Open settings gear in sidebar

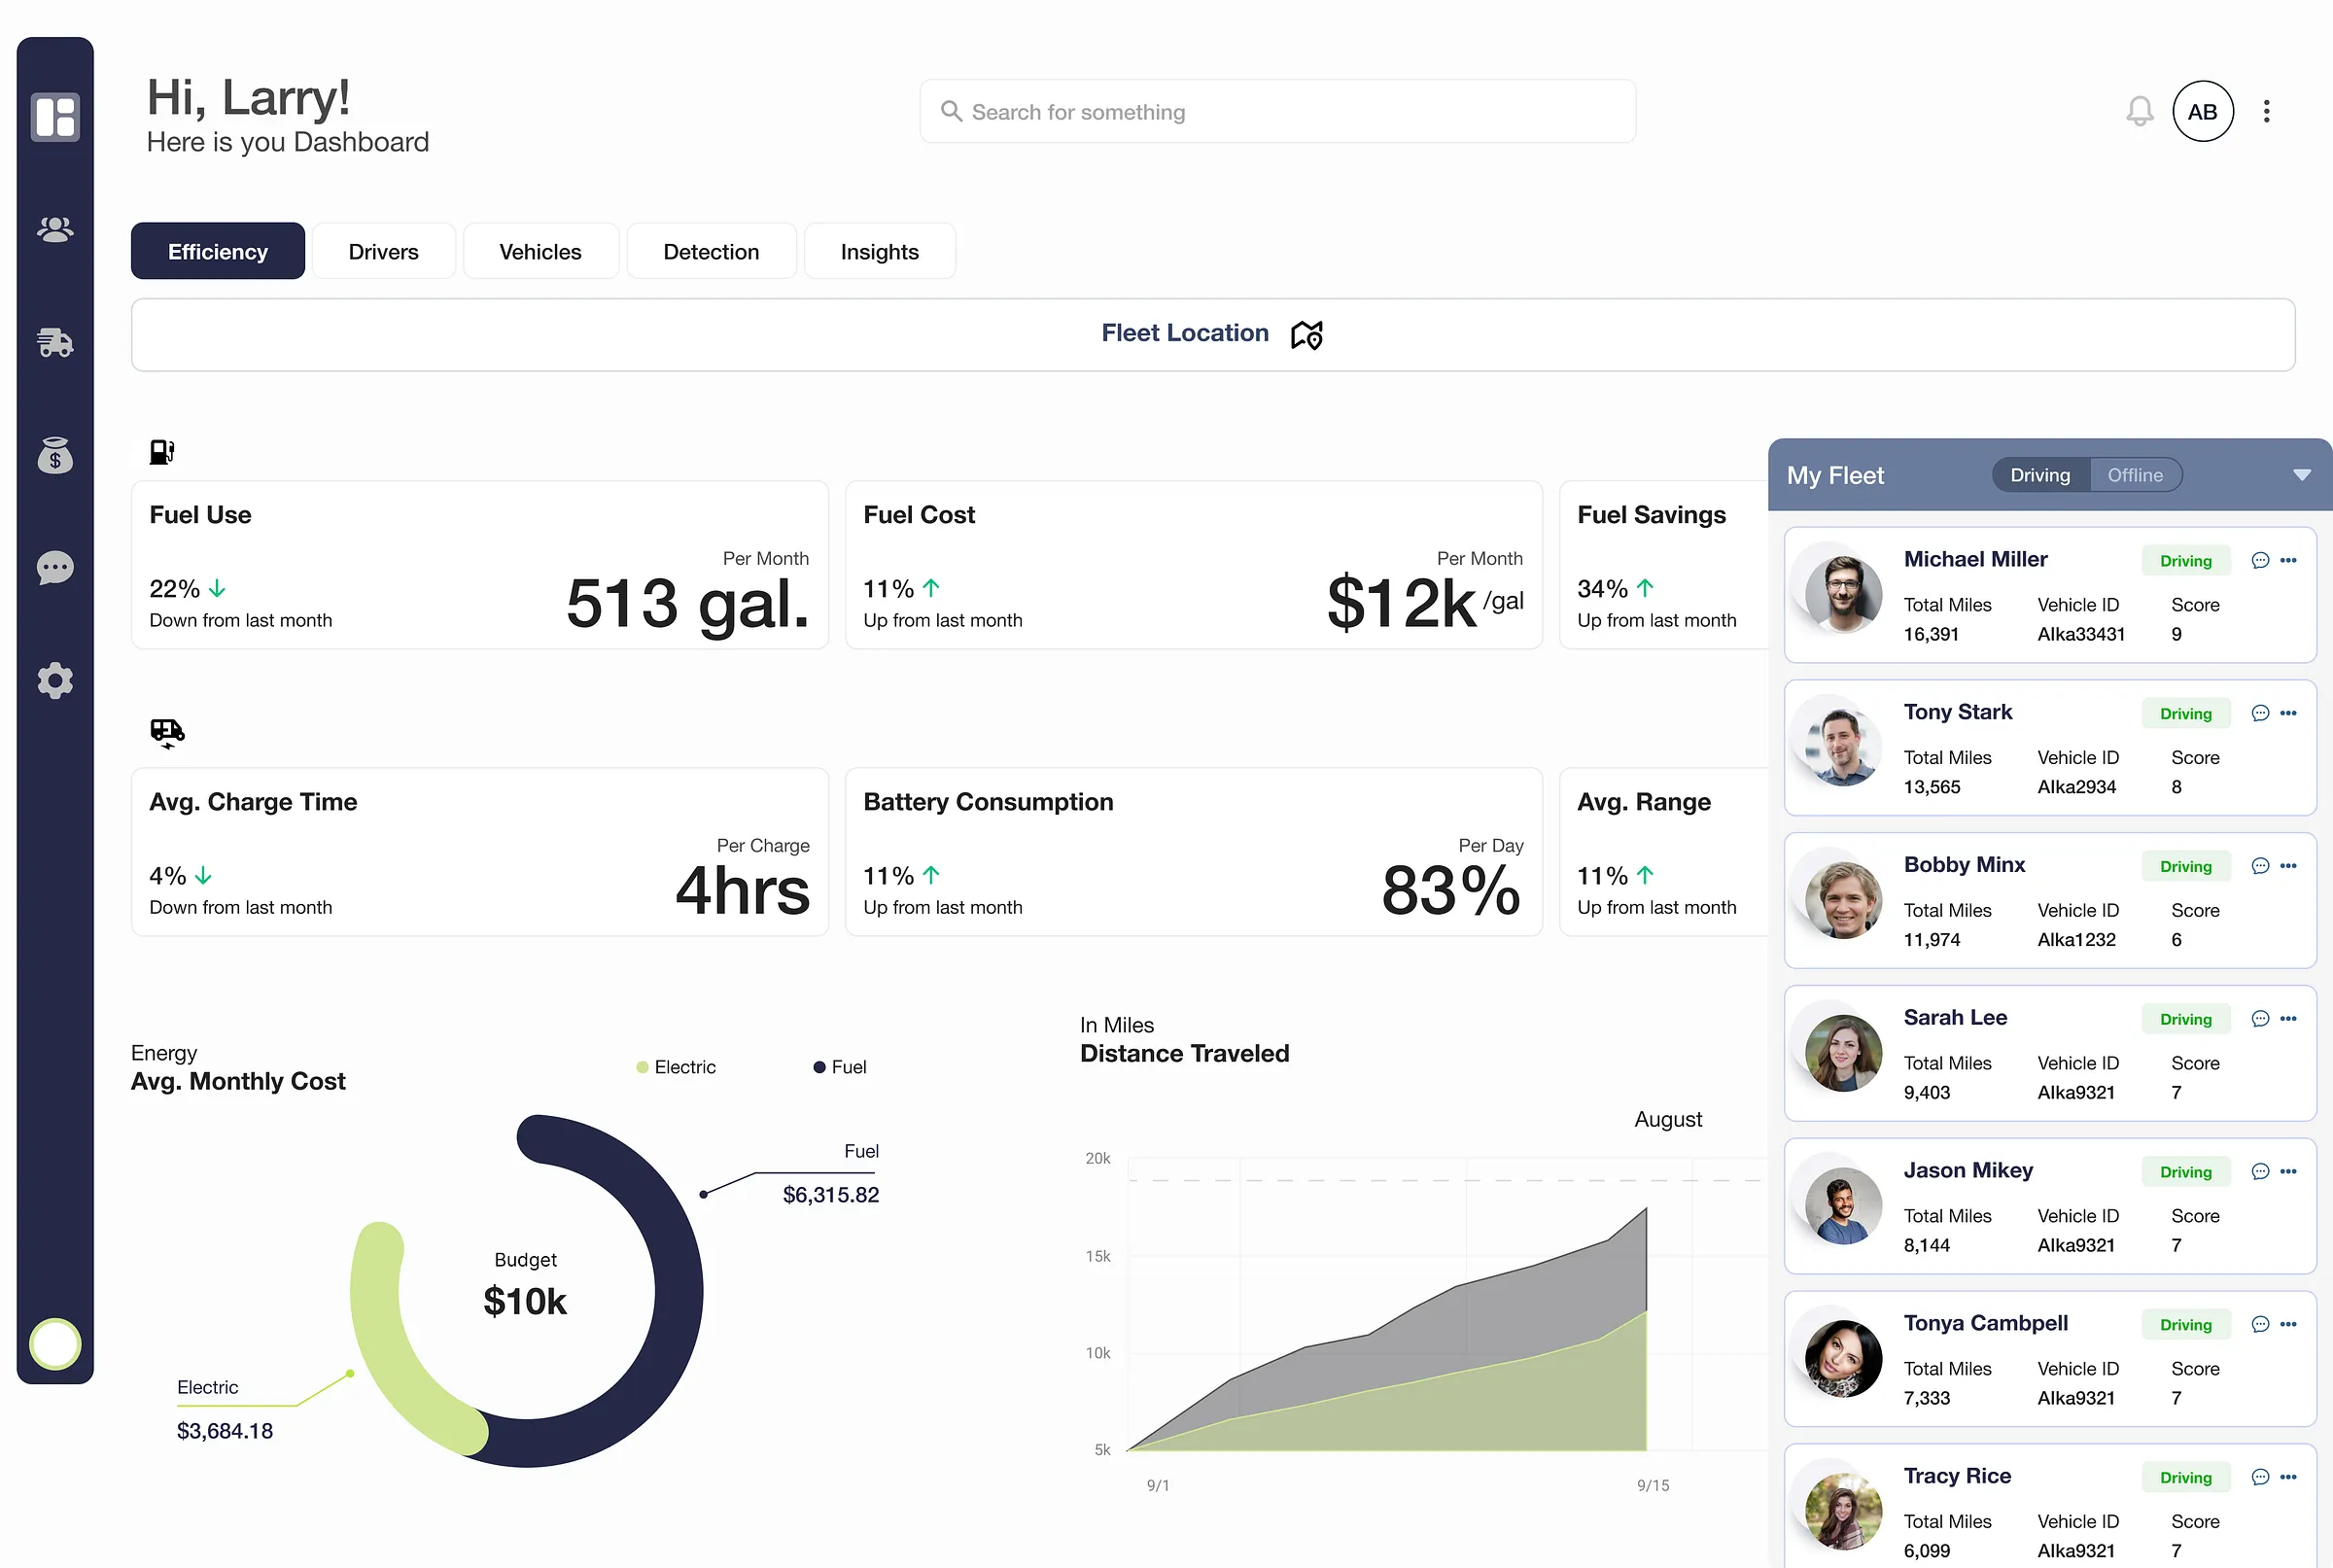(x=55, y=681)
